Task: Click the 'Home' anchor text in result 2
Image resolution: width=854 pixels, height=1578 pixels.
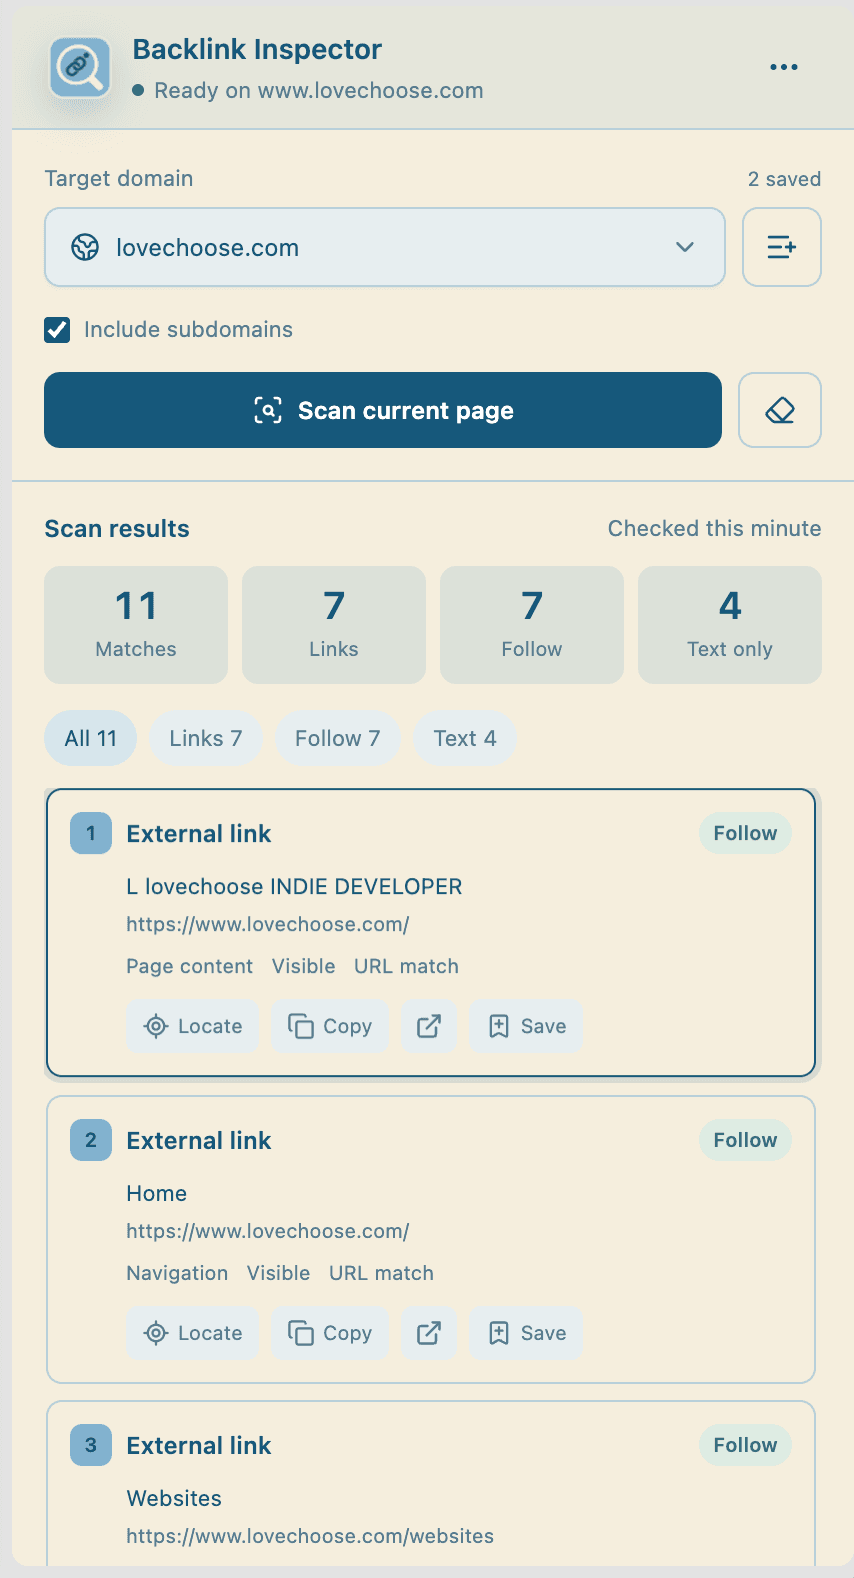Action: click(157, 1193)
